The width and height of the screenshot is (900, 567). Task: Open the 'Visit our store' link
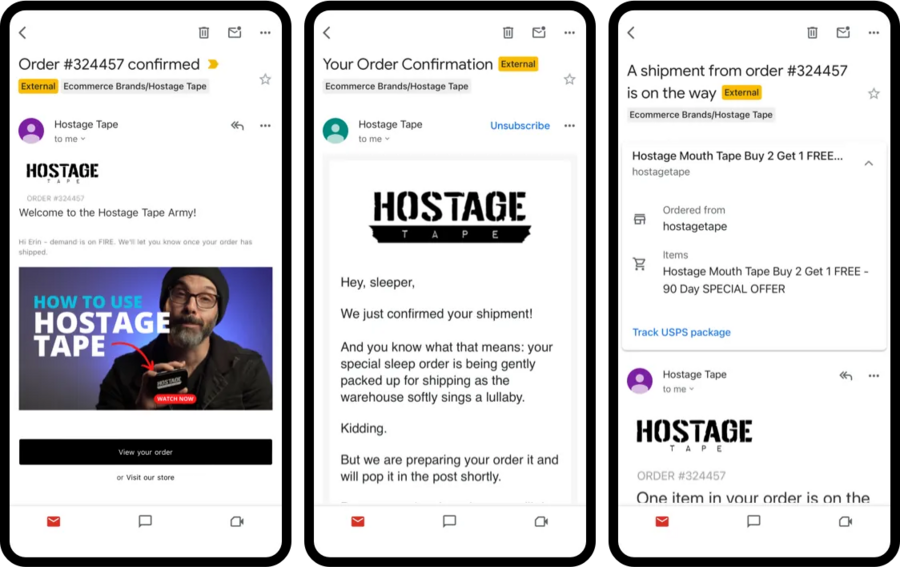150,477
